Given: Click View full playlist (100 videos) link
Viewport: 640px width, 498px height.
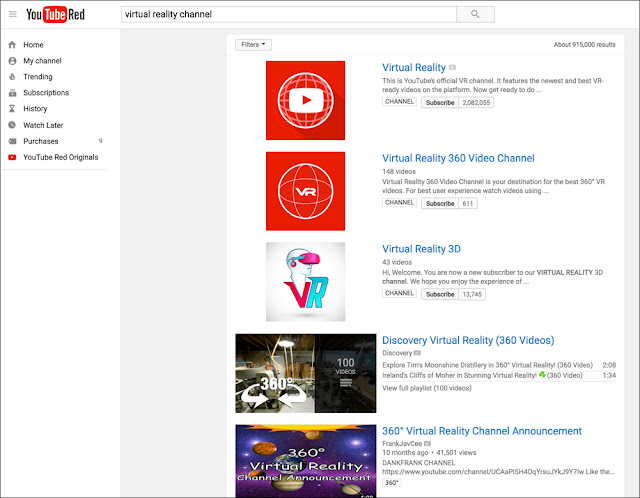Looking at the screenshot, I should pos(427,388).
